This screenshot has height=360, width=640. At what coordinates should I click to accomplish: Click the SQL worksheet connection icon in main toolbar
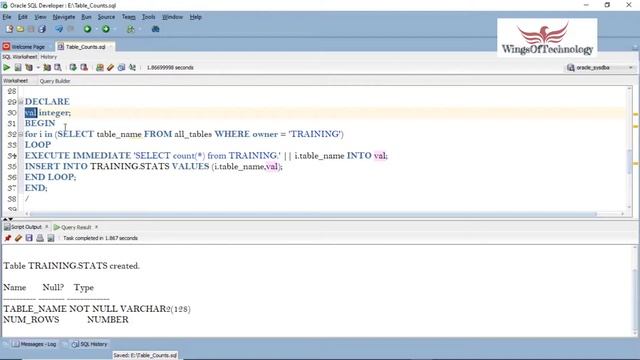131,29
